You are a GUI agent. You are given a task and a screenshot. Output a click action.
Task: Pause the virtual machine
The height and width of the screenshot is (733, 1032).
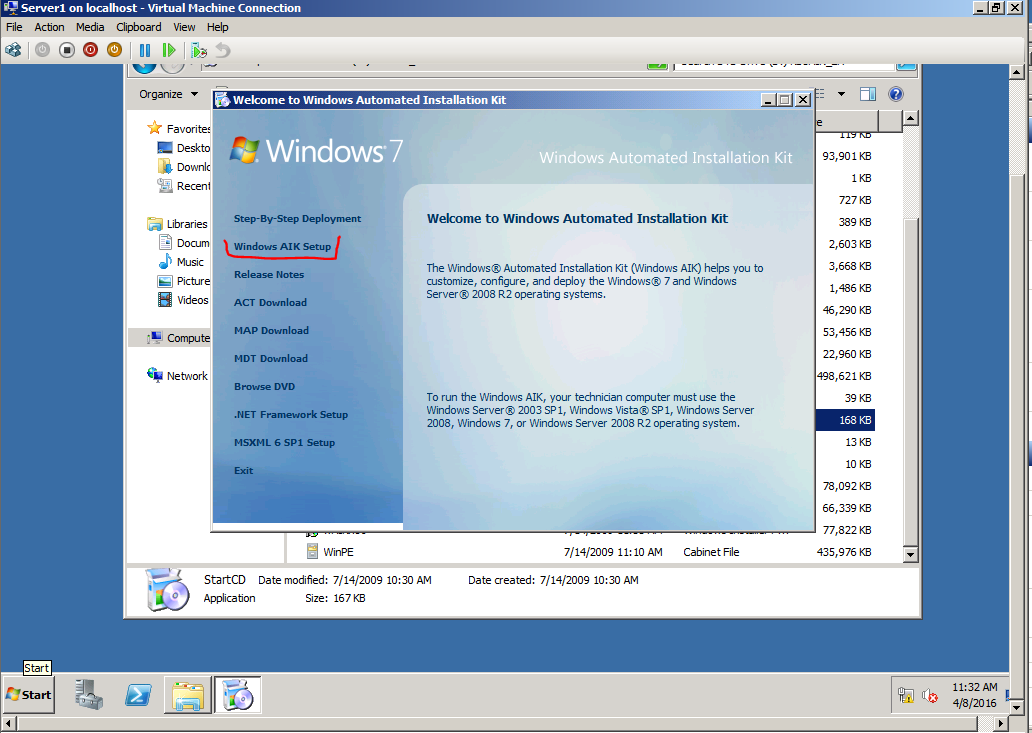[145, 50]
